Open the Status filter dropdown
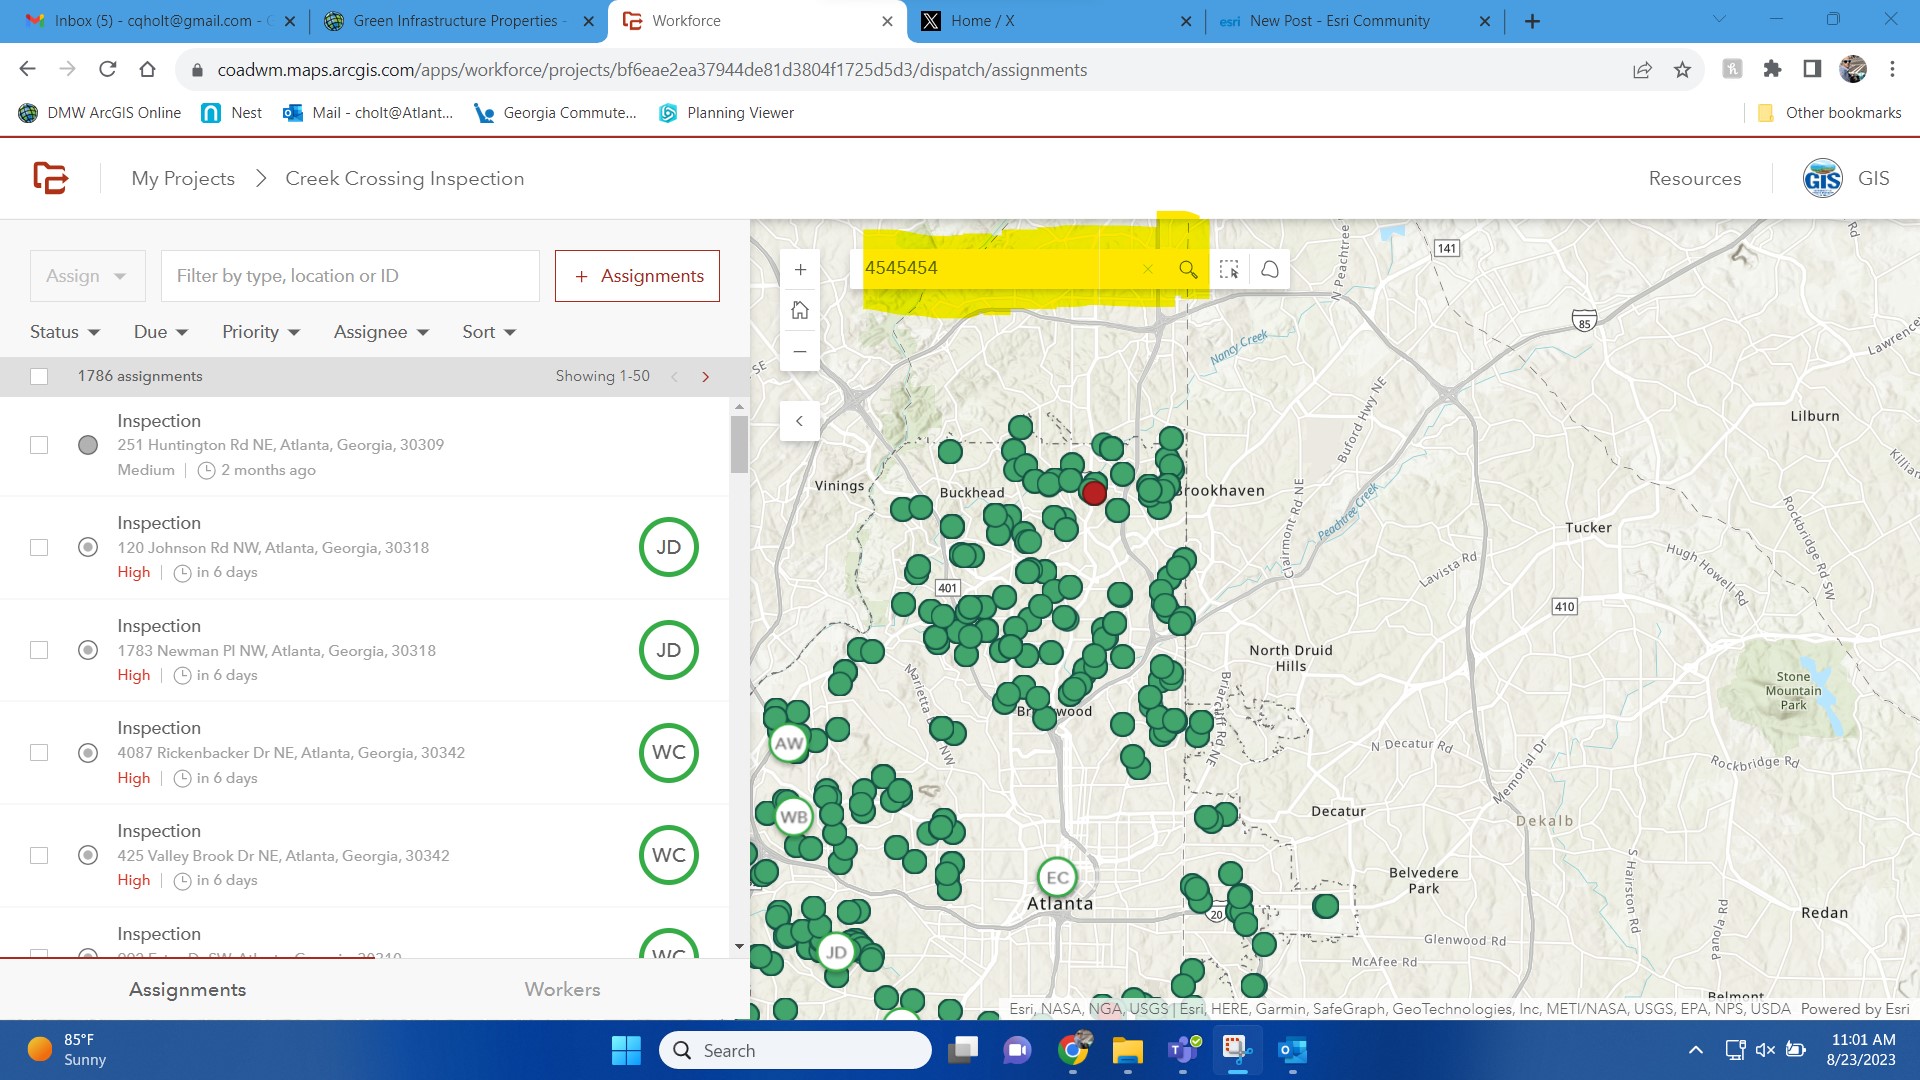Image resolution: width=1920 pixels, height=1080 pixels. pos(63,331)
